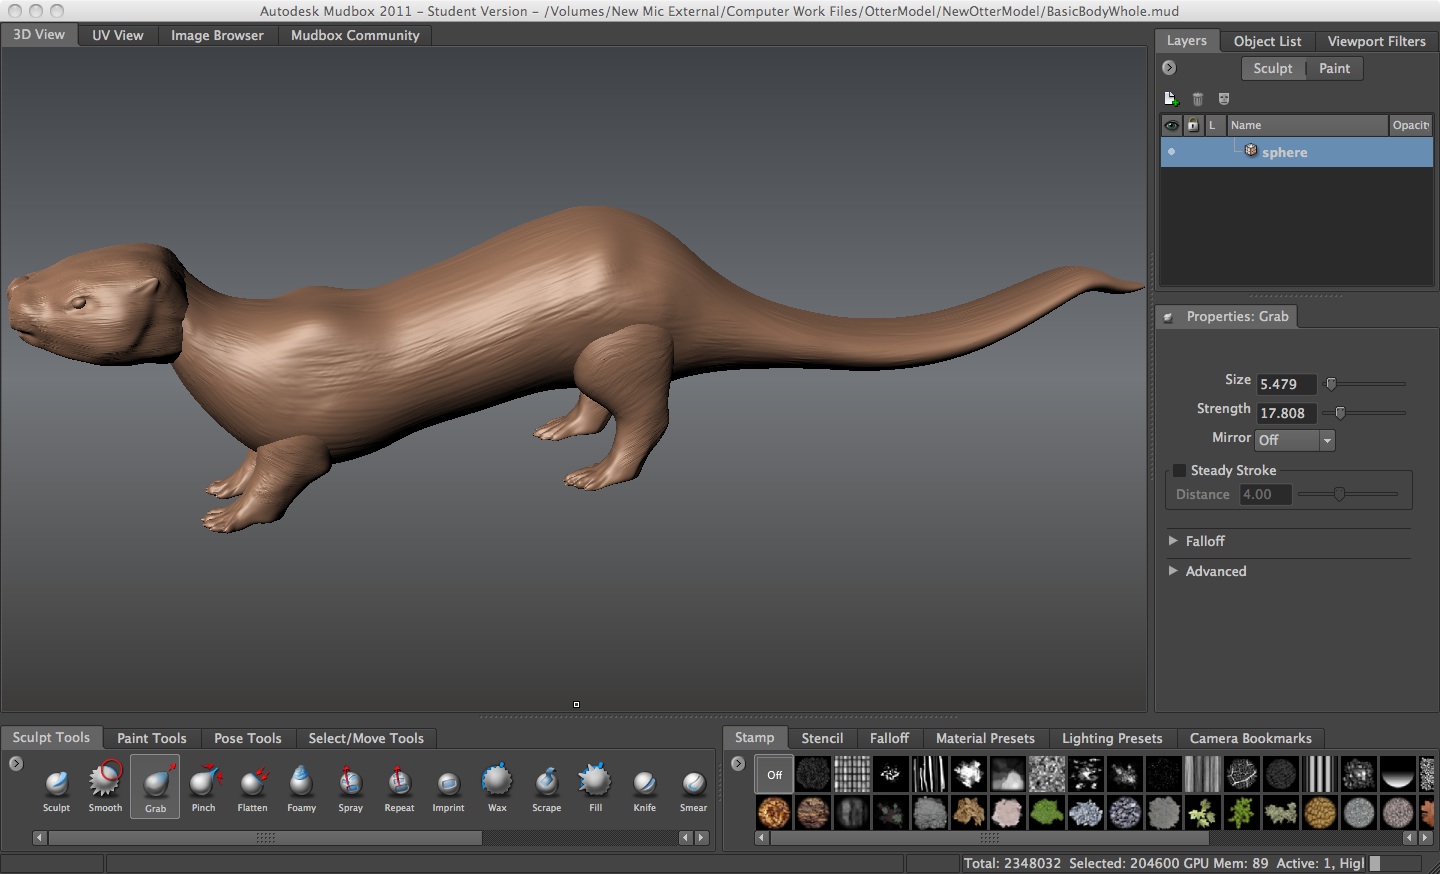Viewport: 1440px width, 874px height.
Task: Open the Lighting Presets tray
Action: (1111, 738)
